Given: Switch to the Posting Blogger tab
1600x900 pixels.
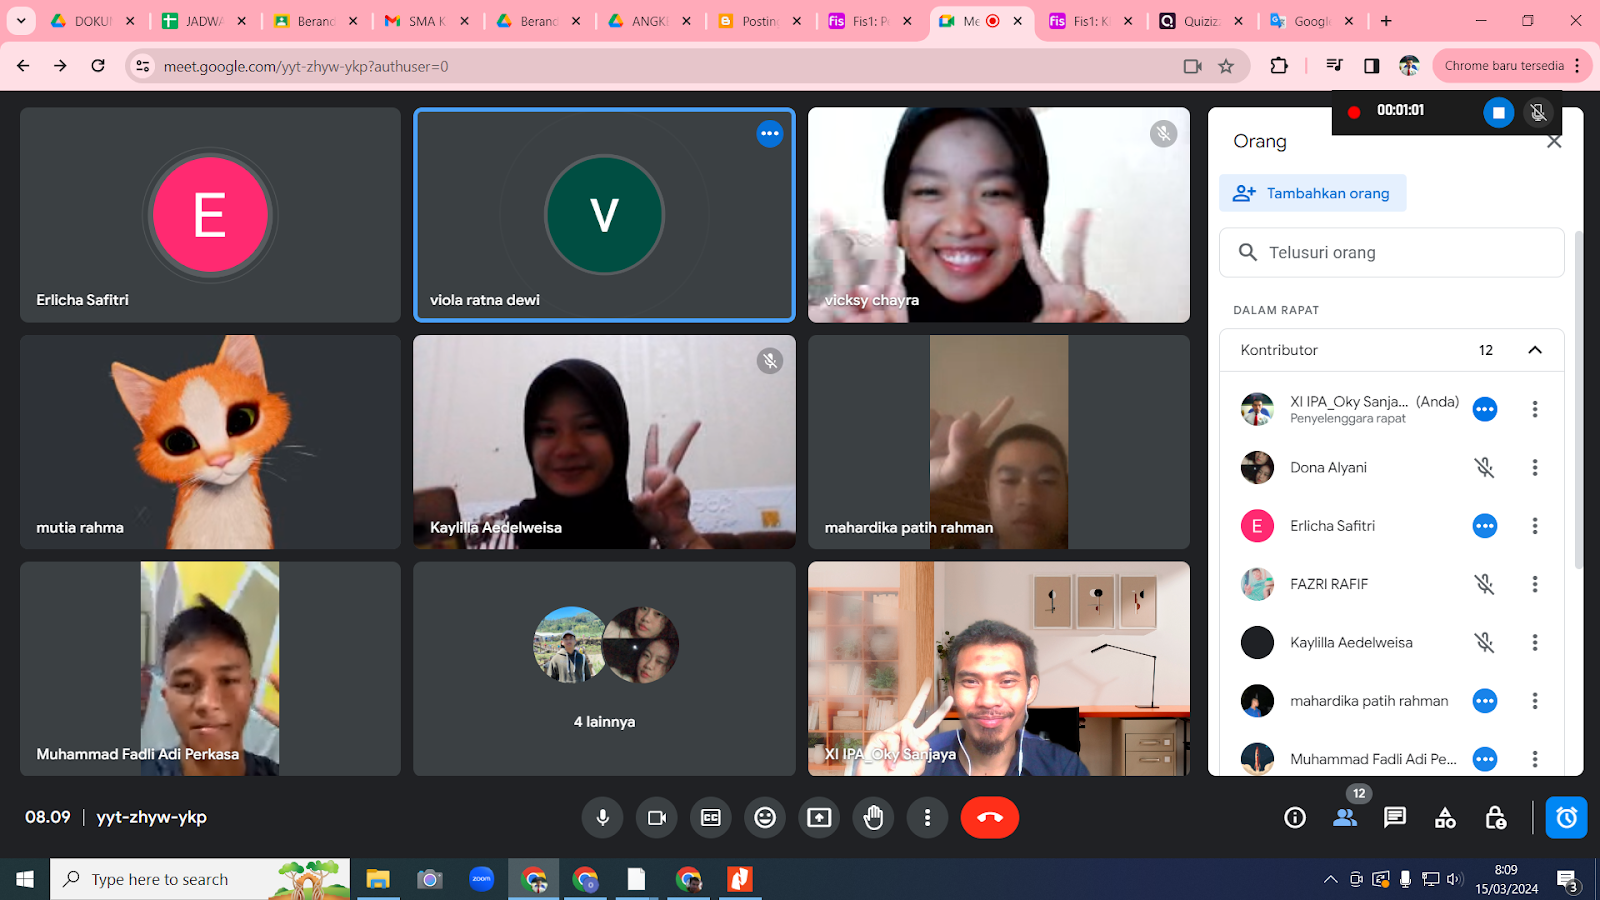Looking at the screenshot, I should coord(759,21).
